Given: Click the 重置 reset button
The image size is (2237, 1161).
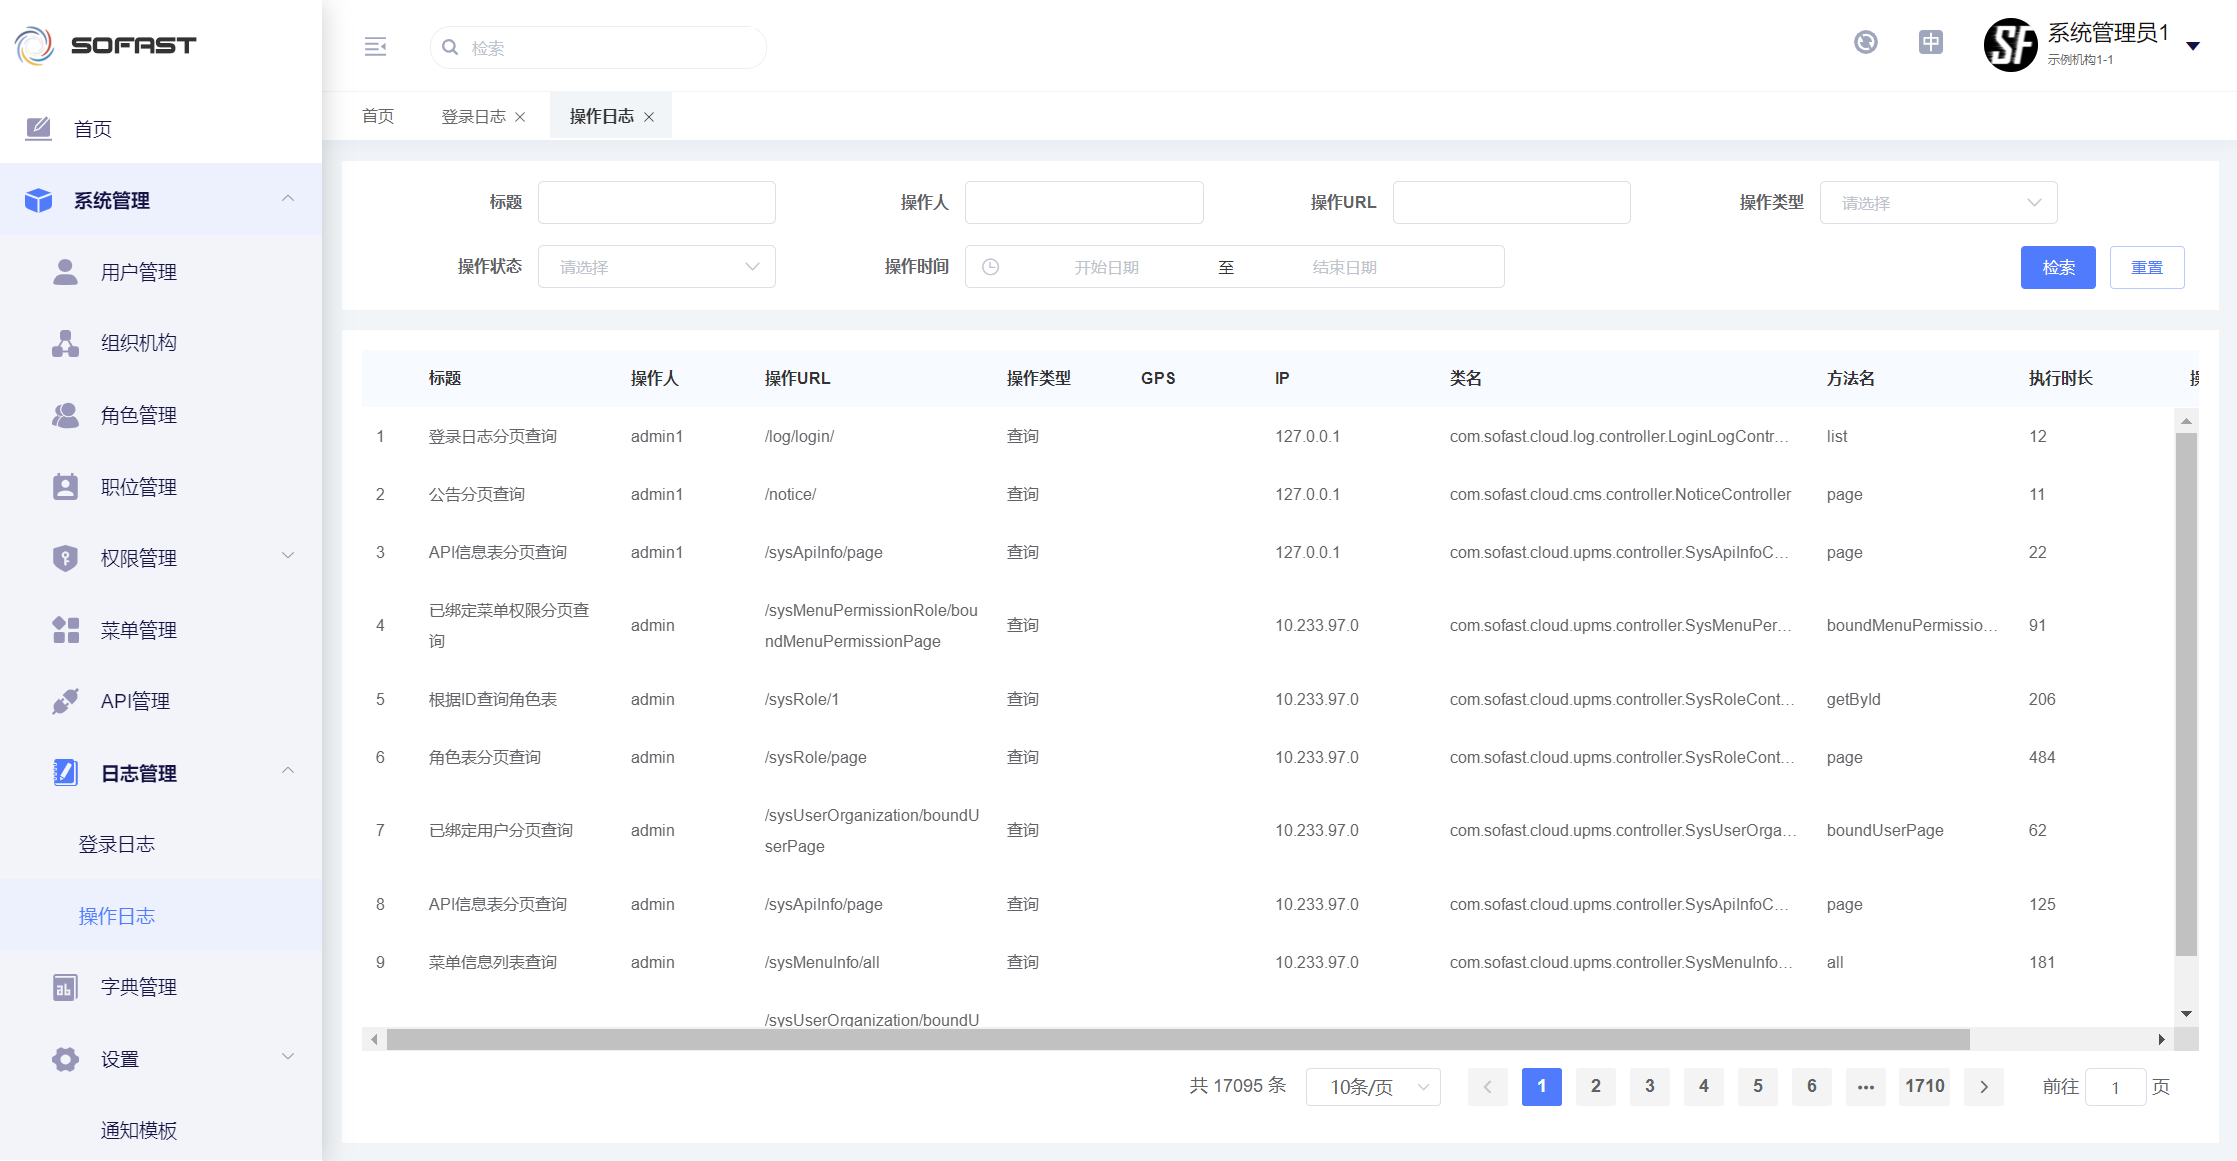Looking at the screenshot, I should click(x=2146, y=267).
